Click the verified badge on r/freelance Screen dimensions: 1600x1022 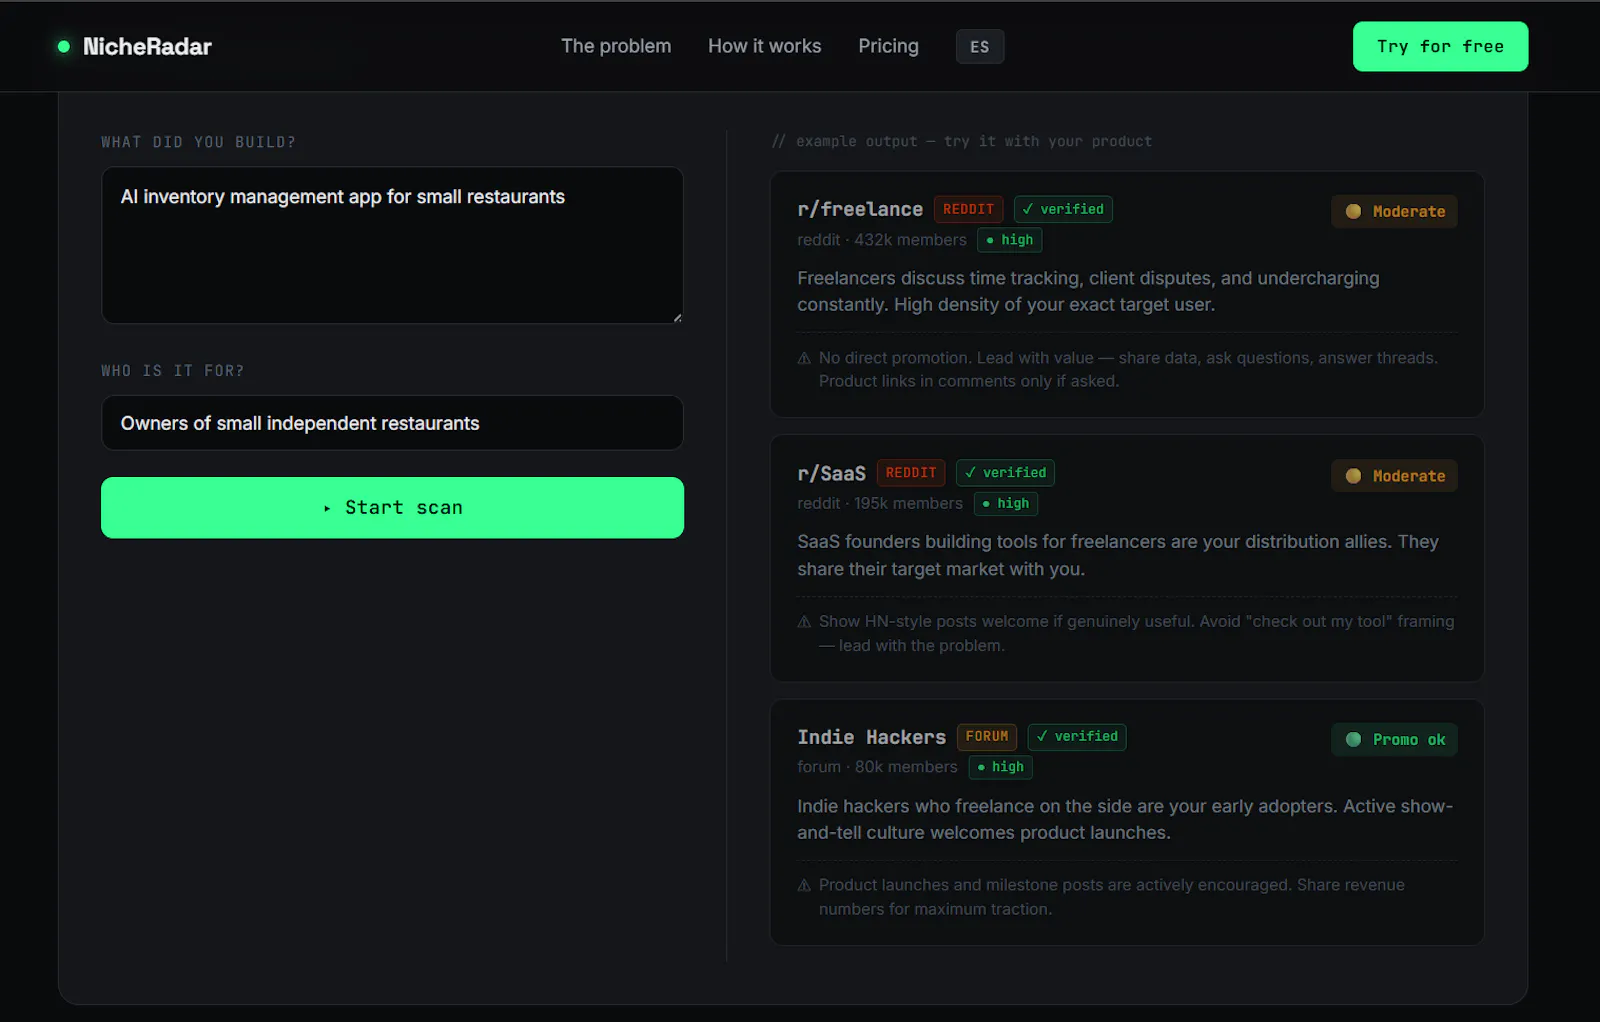[1063, 209]
